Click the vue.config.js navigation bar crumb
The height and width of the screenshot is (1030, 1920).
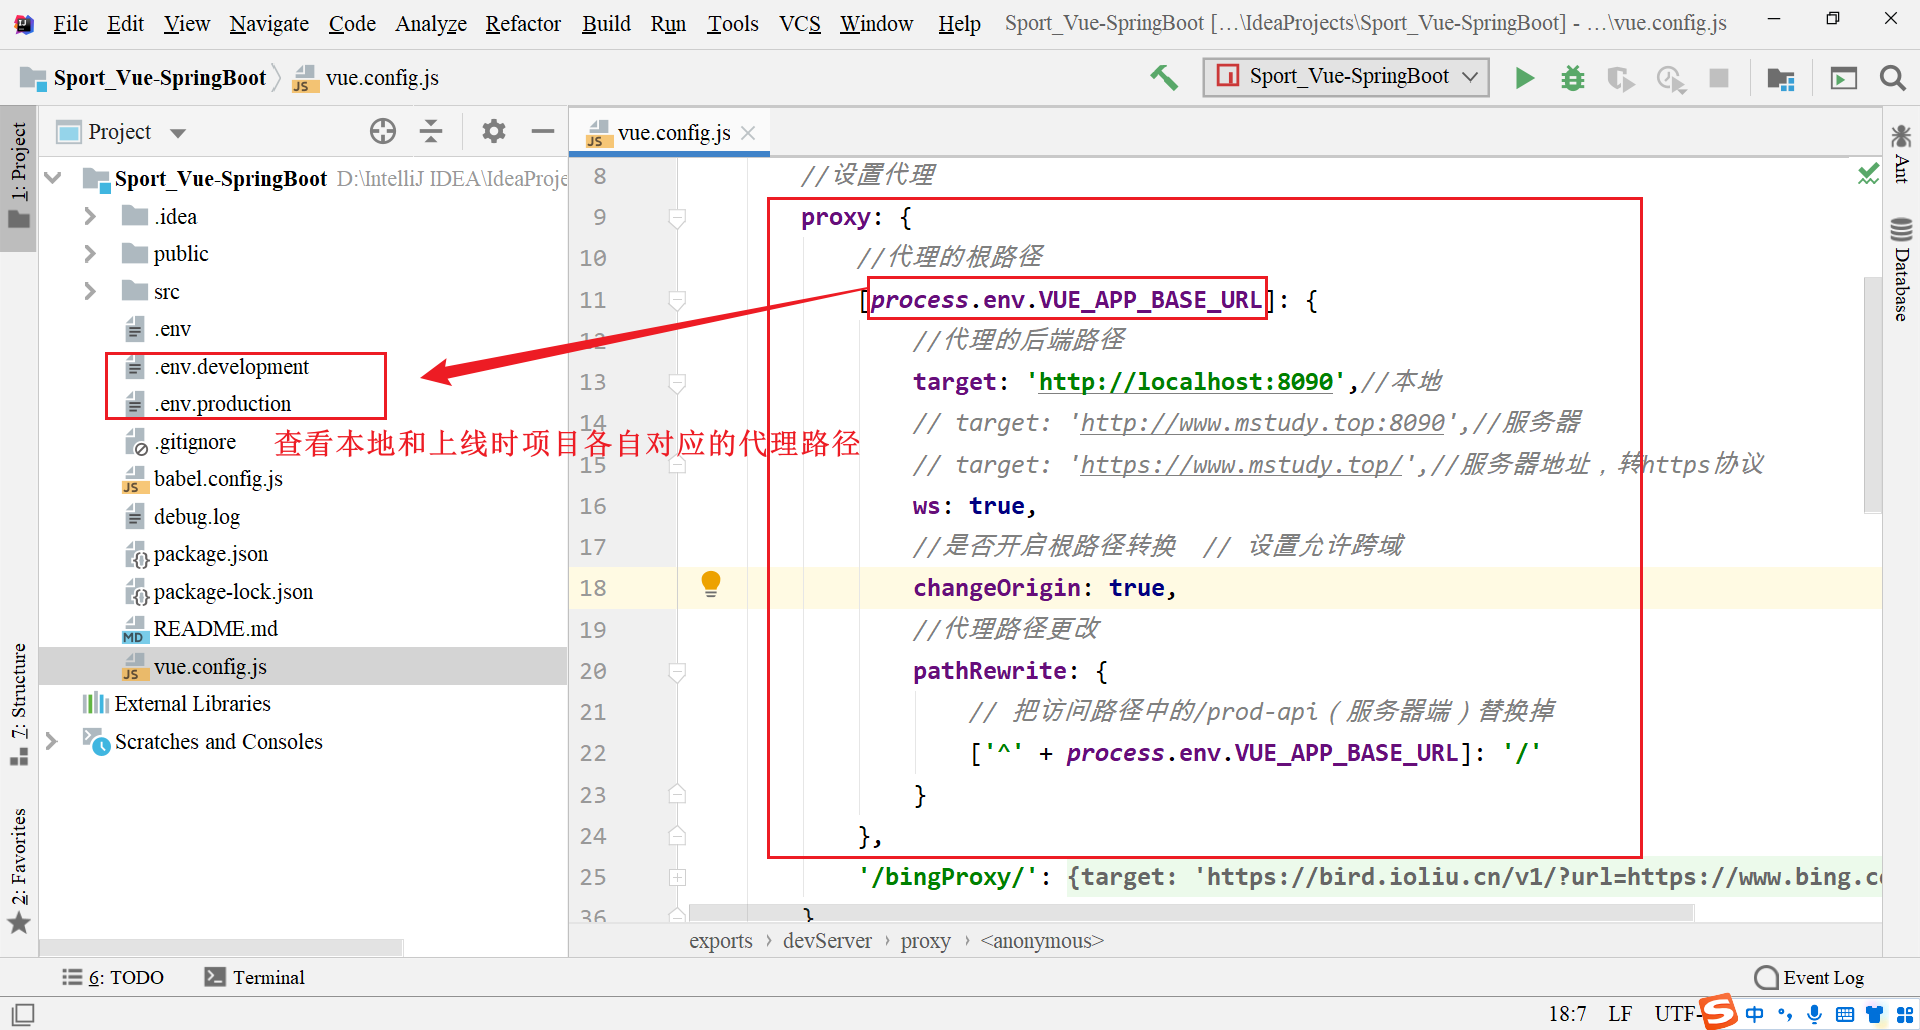[x=366, y=78]
